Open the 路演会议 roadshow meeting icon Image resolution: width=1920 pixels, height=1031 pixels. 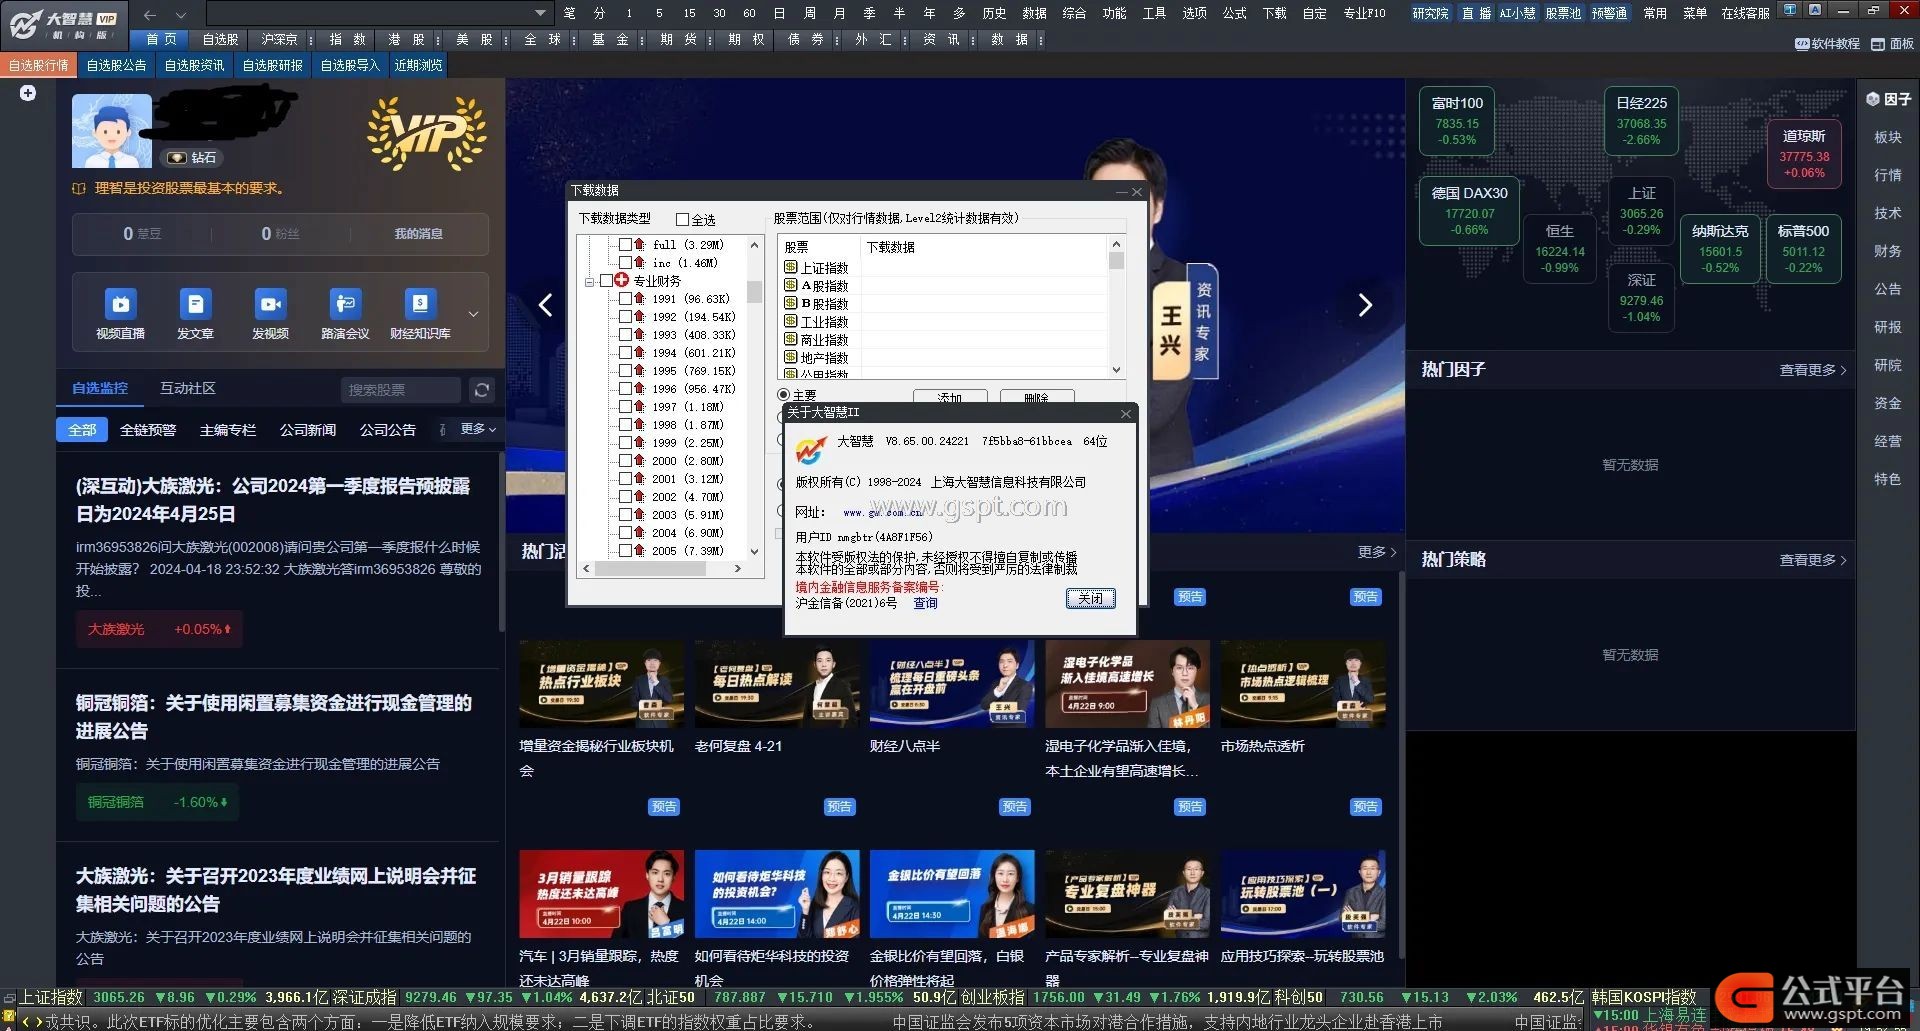[345, 304]
